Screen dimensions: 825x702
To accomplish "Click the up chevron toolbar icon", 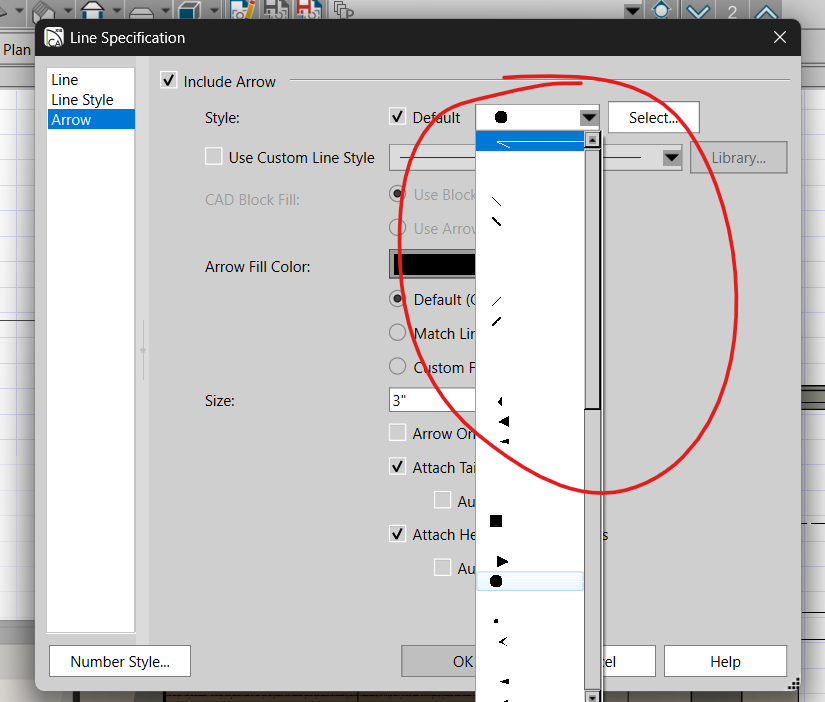I will point(766,11).
